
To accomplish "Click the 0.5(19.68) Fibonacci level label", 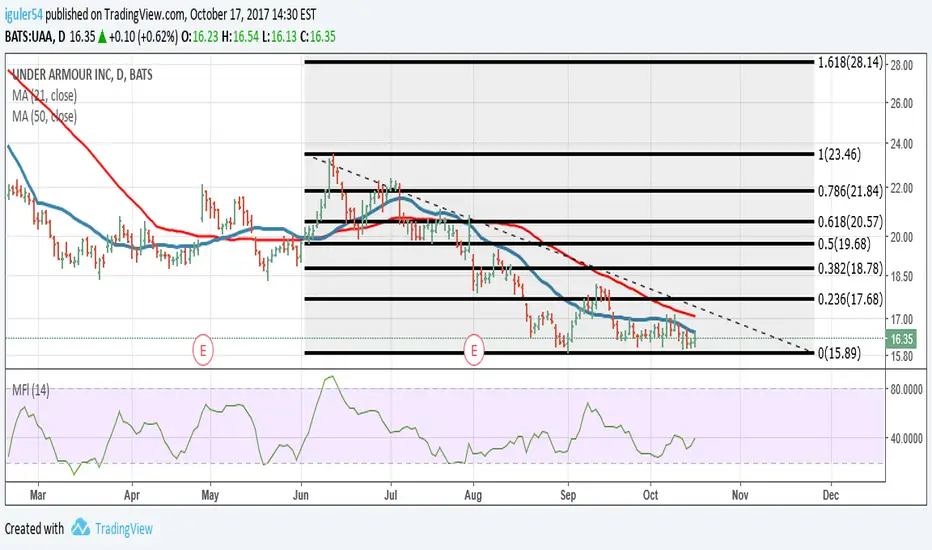I will pyautogui.click(x=844, y=244).
